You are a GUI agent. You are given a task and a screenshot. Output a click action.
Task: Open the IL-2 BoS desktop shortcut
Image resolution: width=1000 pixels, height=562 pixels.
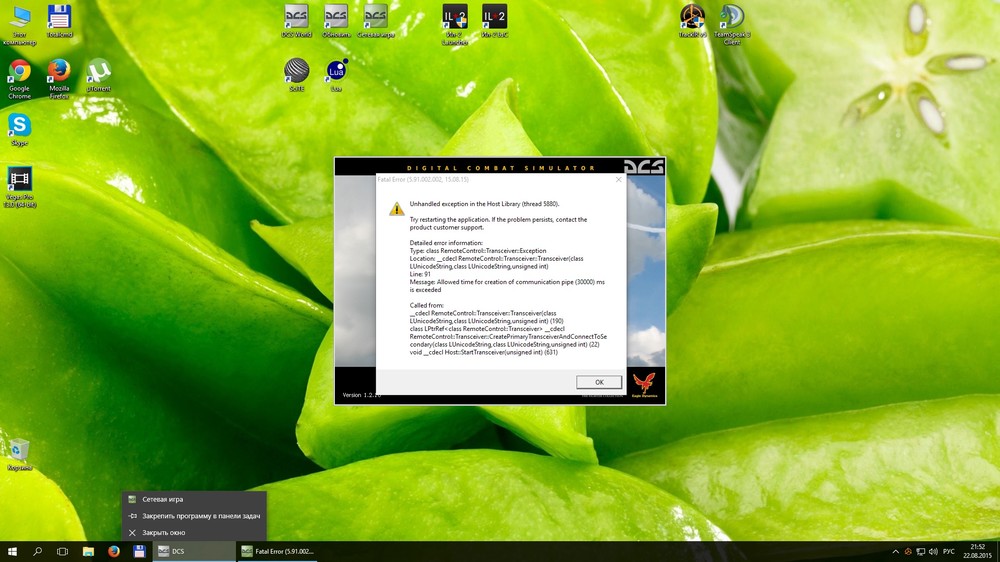click(x=494, y=17)
